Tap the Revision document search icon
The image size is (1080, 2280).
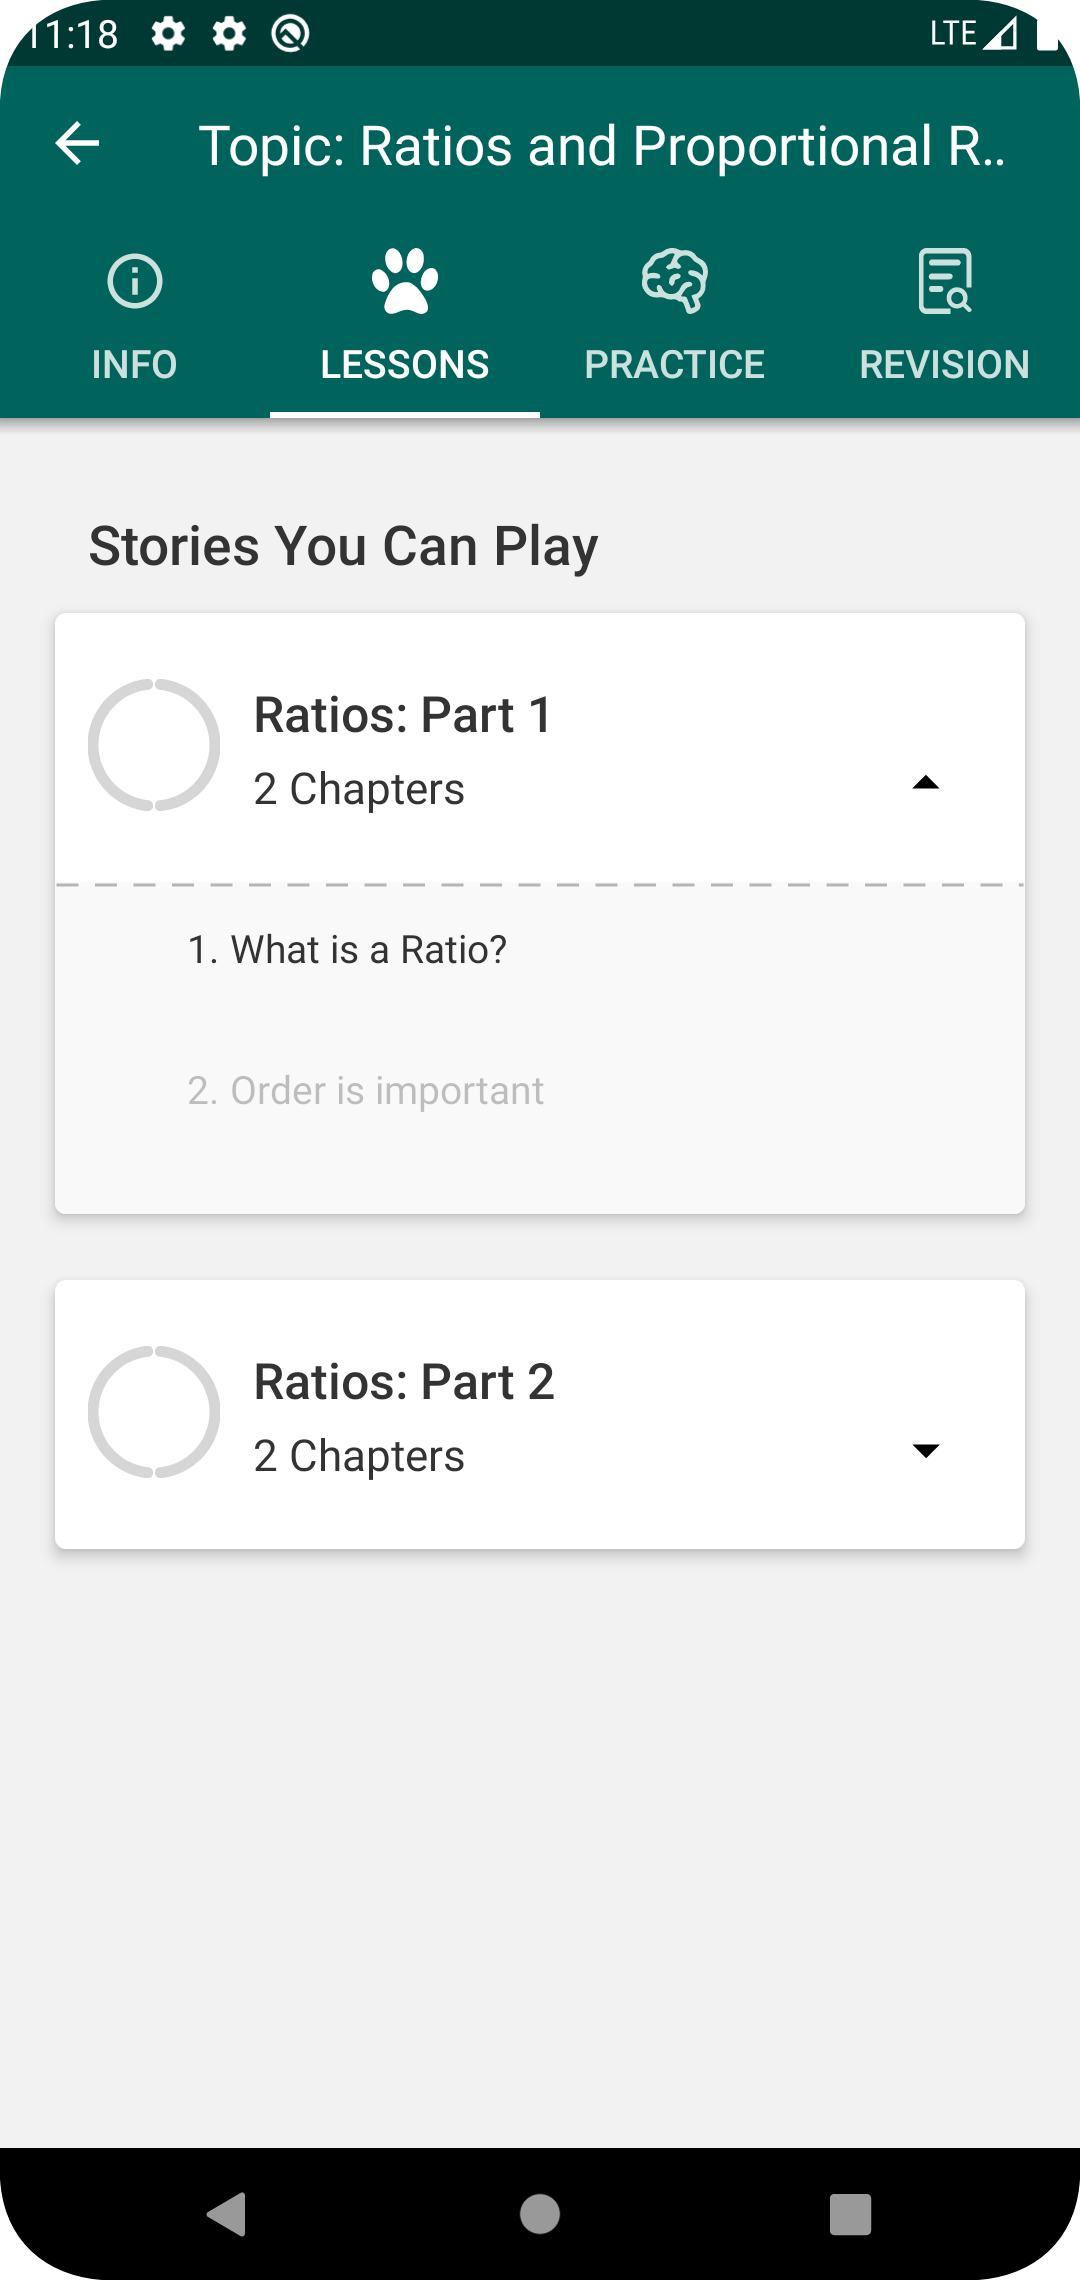coord(945,281)
